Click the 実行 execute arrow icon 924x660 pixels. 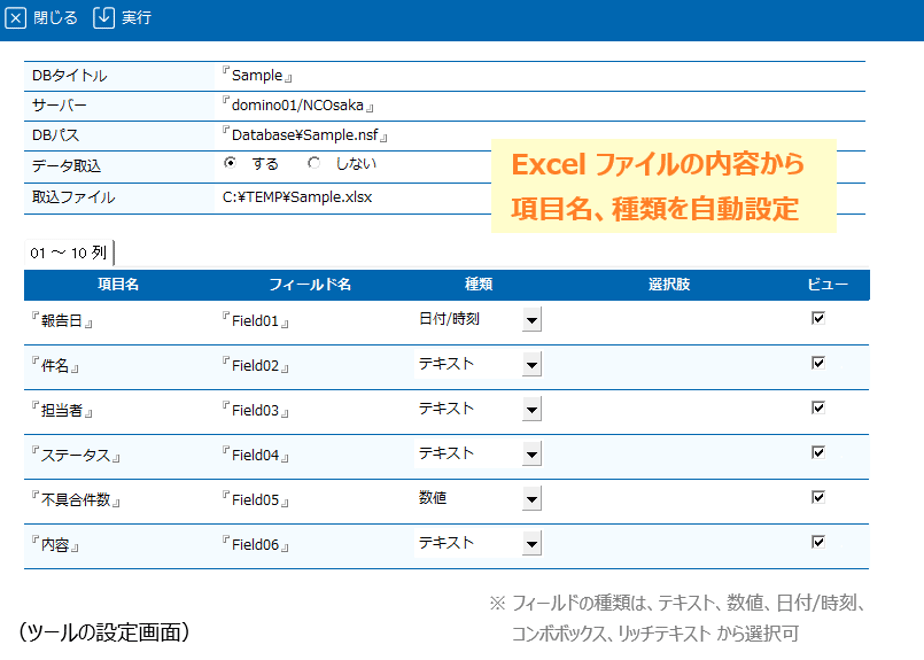tap(104, 18)
